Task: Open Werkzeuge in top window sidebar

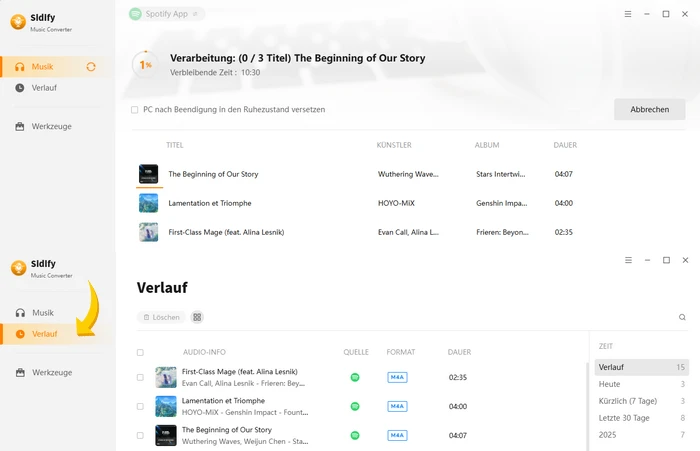Action: [51, 126]
